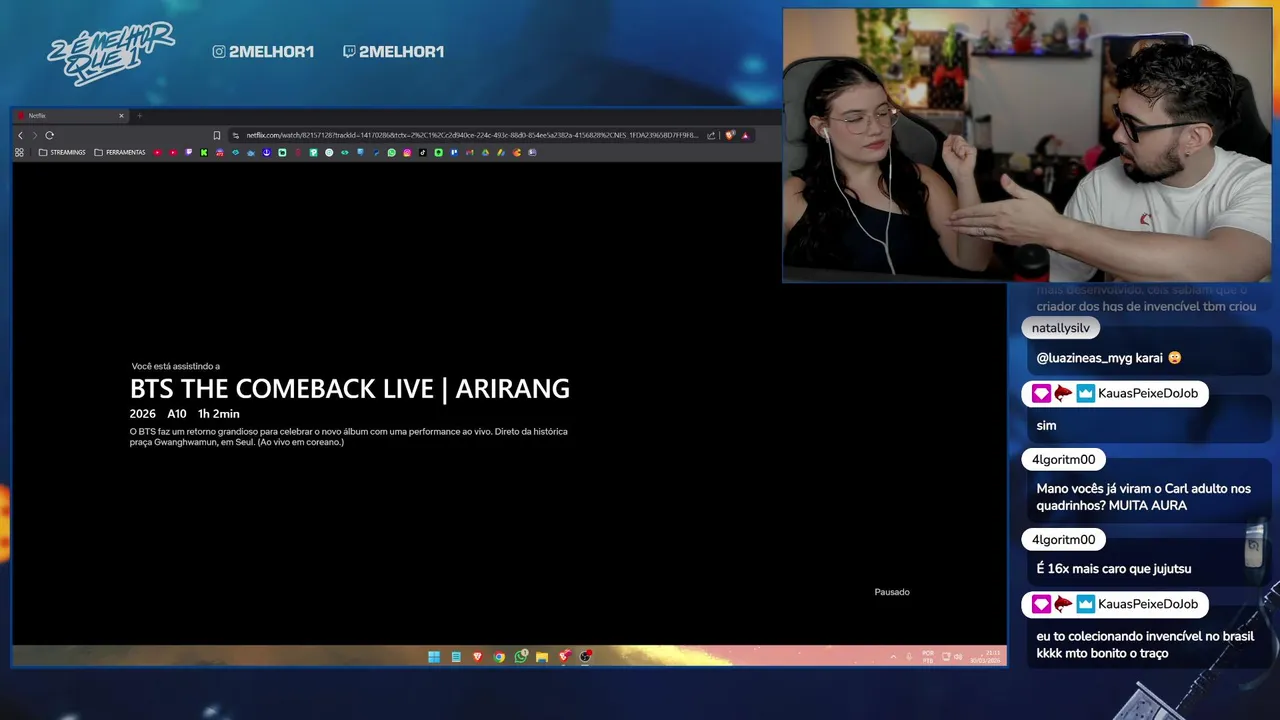Click the browser forward arrow
The height and width of the screenshot is (720, 1280).
(34, 135)
